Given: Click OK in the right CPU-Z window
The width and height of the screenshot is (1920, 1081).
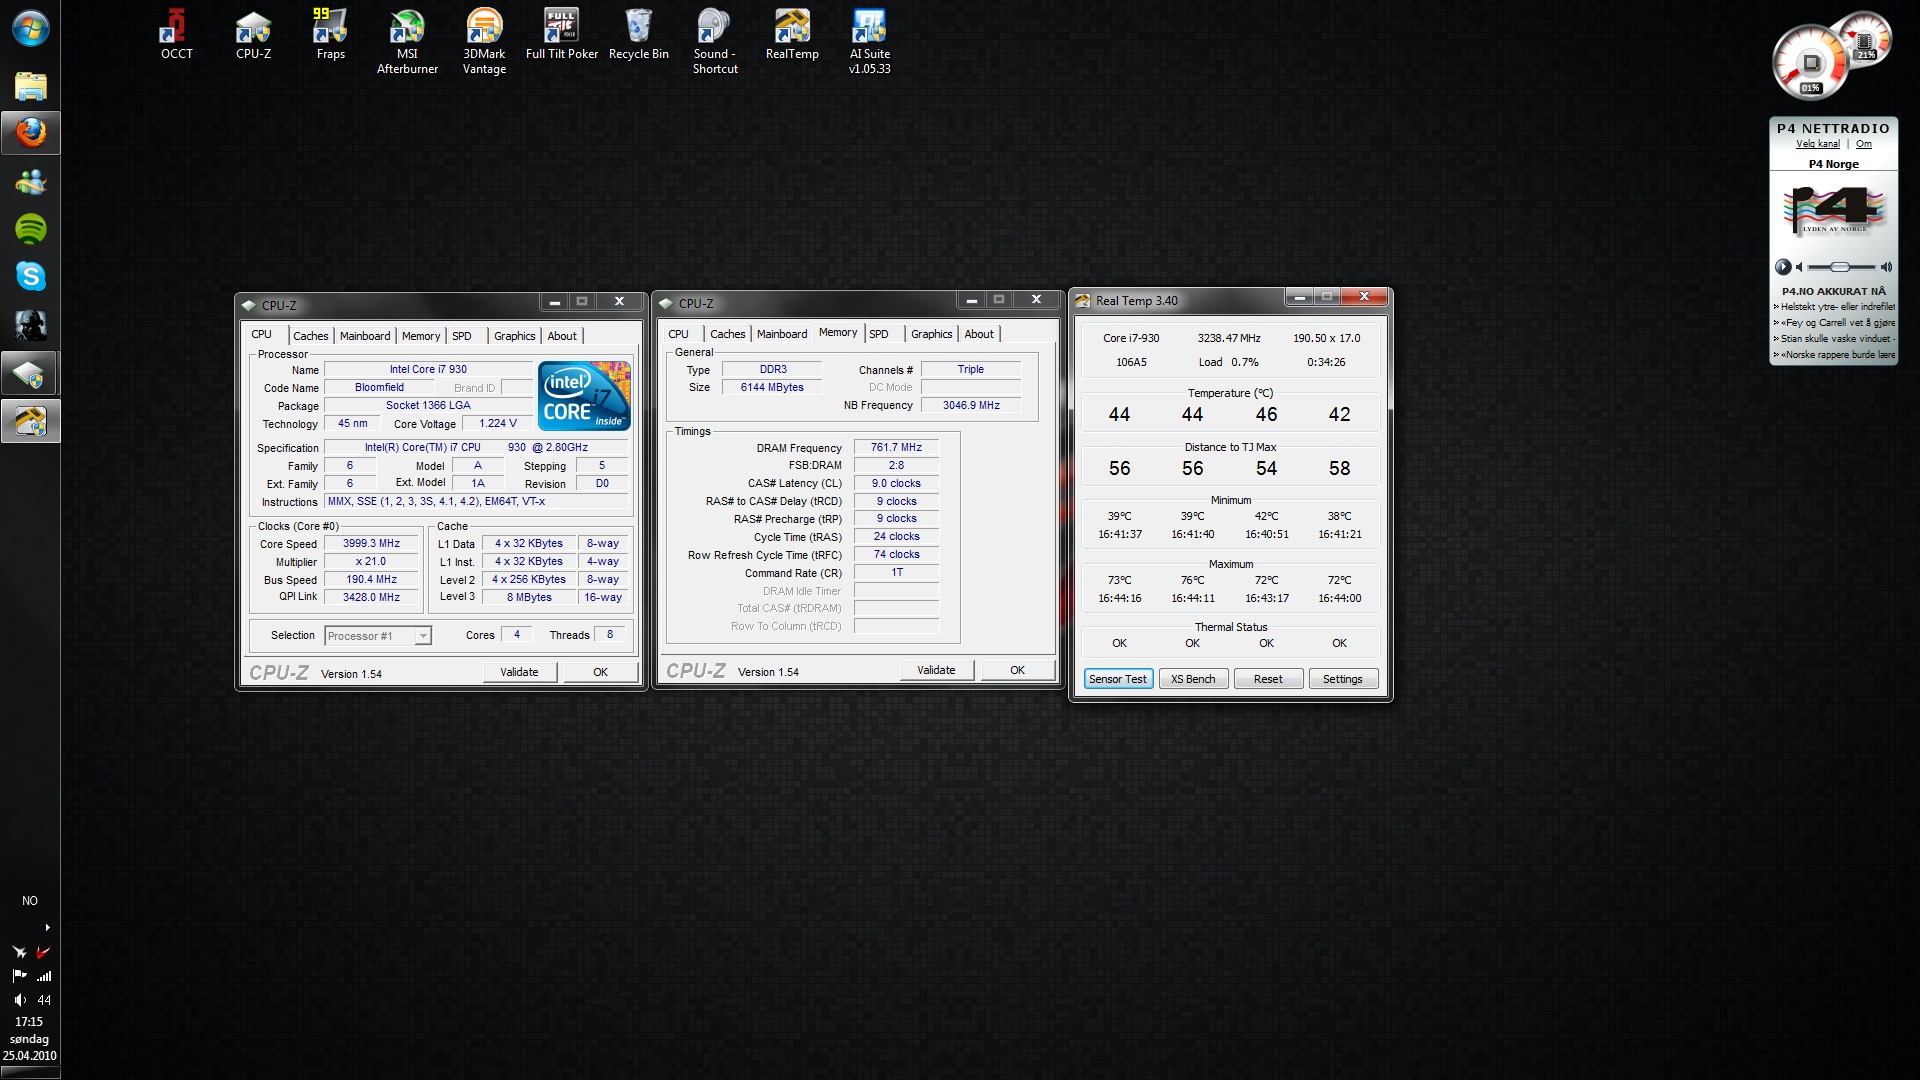Looking at the screenshot, I should 1017,670.
